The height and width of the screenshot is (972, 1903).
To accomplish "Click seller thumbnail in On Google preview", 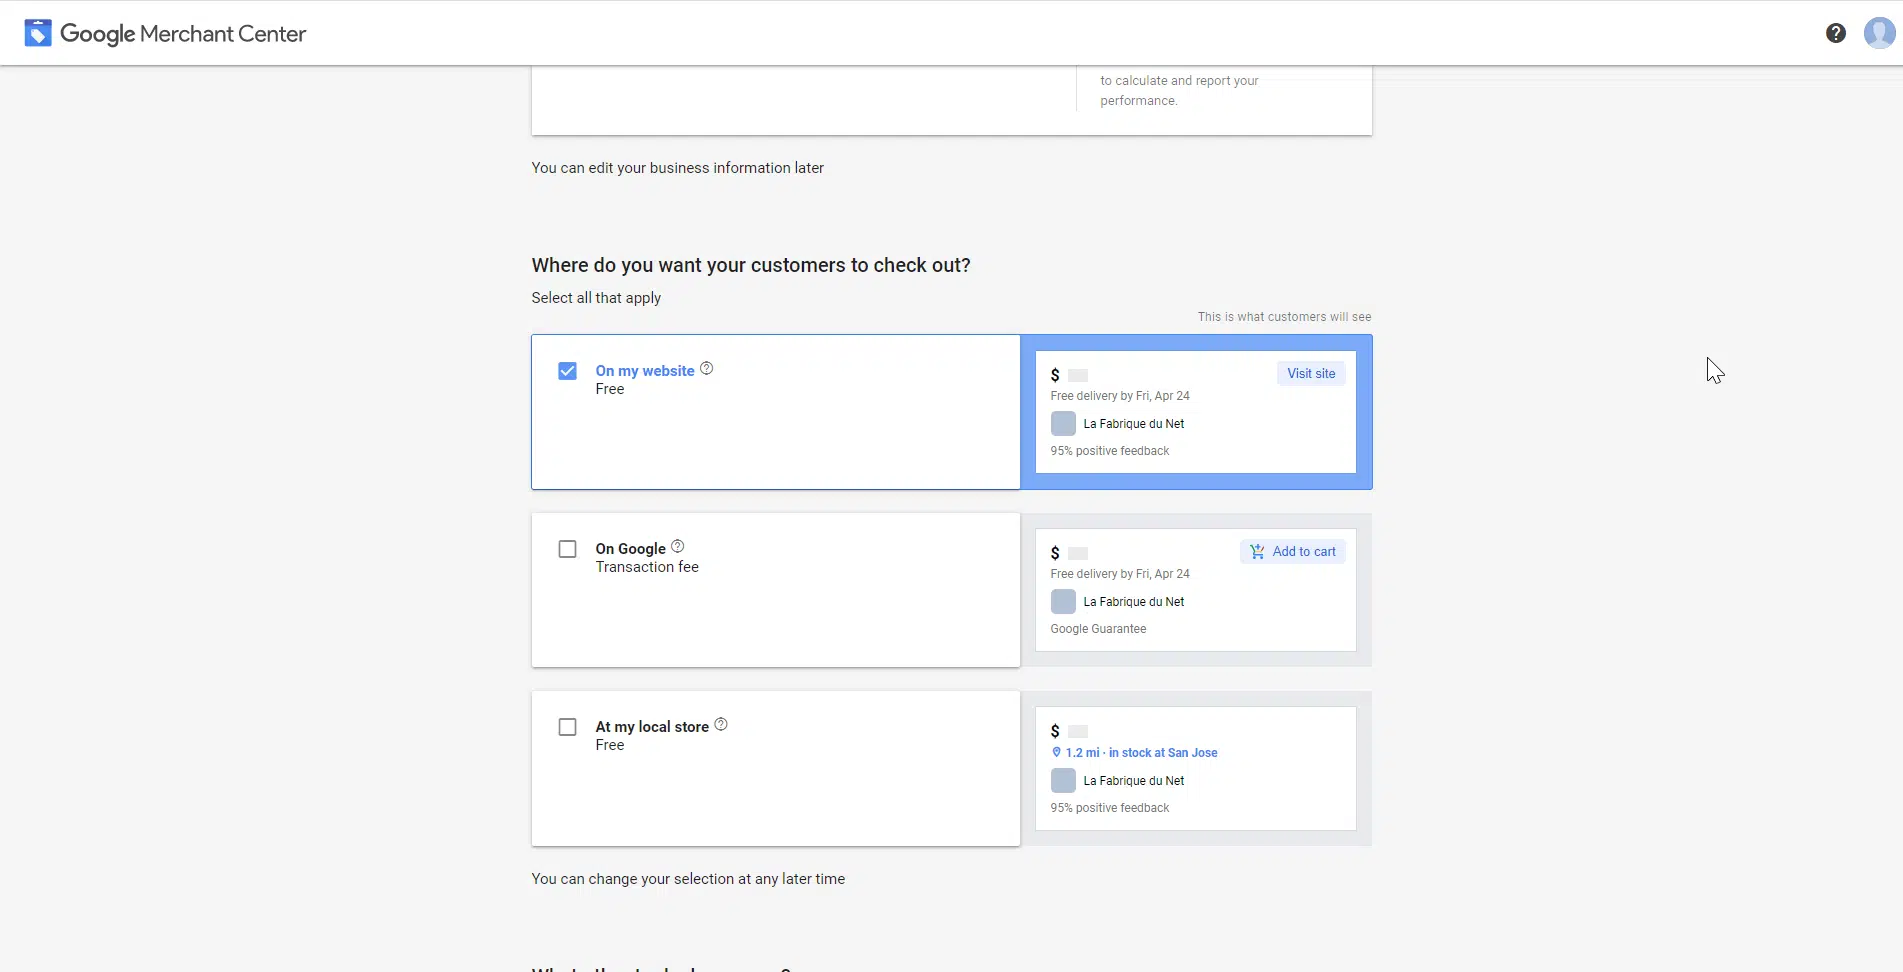I will tap(1063, 602).
